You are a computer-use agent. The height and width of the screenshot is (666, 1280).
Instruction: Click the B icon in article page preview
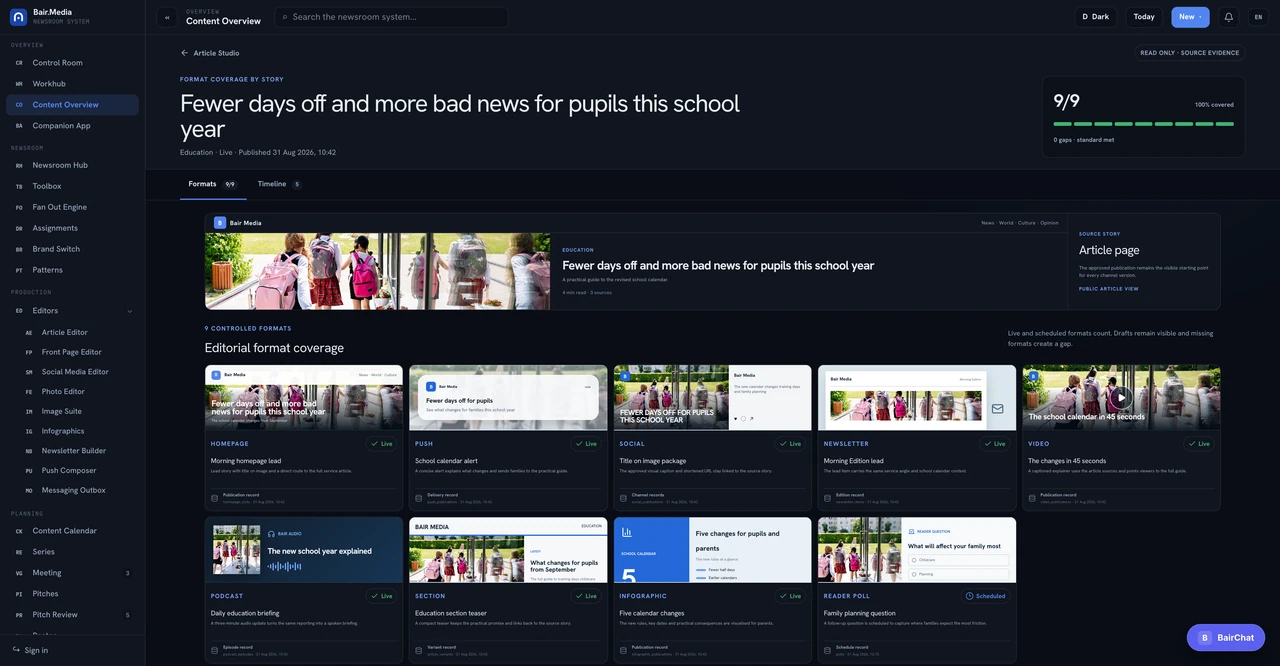tap(220, 223)
